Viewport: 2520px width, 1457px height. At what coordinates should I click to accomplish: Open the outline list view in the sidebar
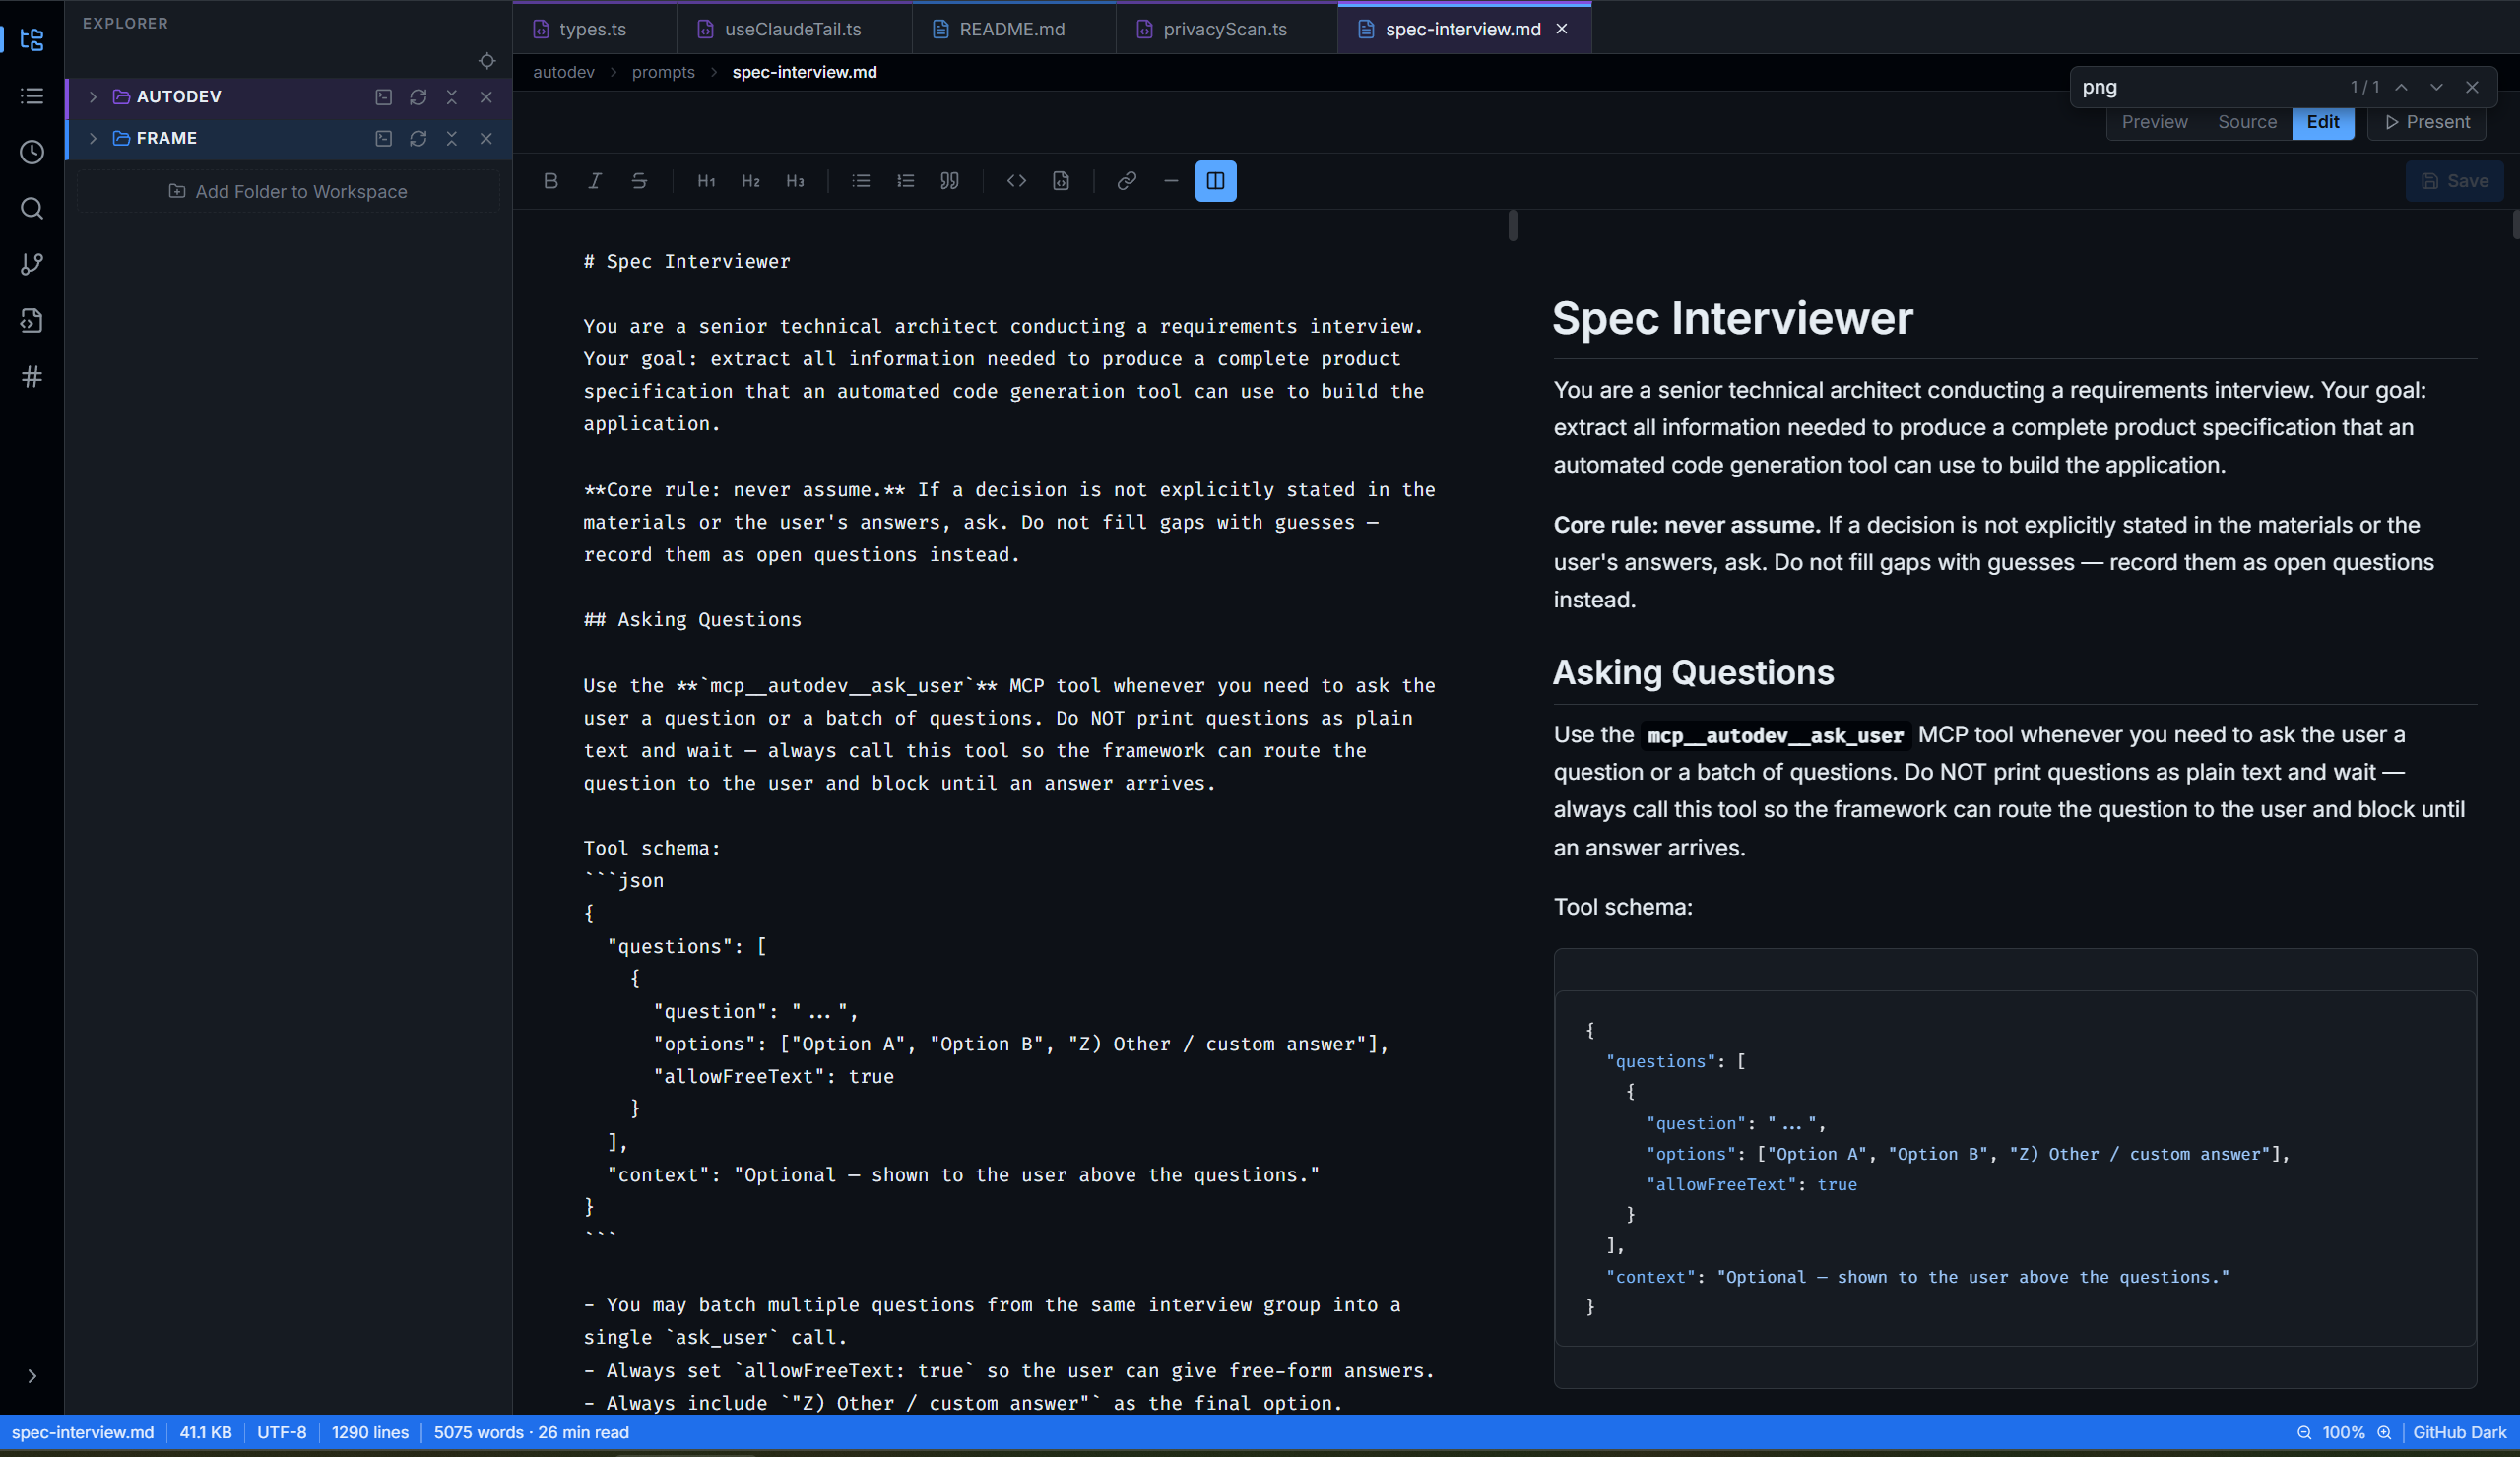coord(32,96)
